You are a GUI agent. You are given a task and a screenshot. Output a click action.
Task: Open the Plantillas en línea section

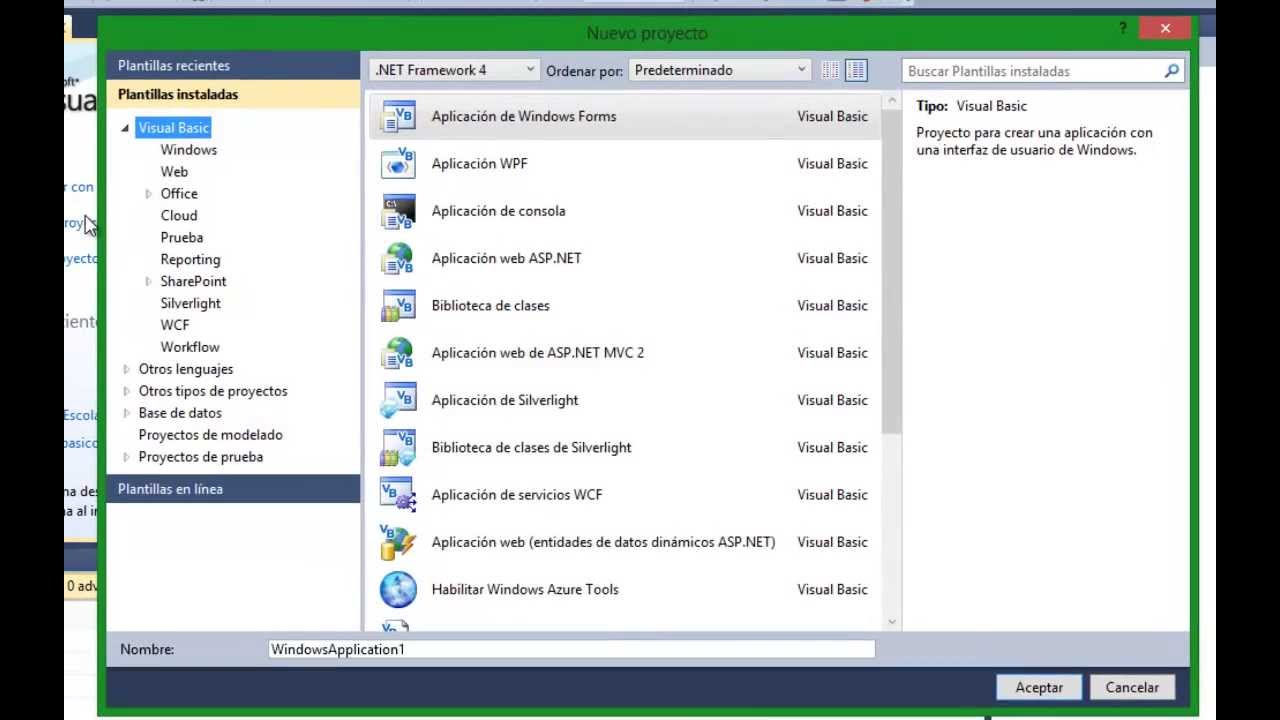coord(233,489)
